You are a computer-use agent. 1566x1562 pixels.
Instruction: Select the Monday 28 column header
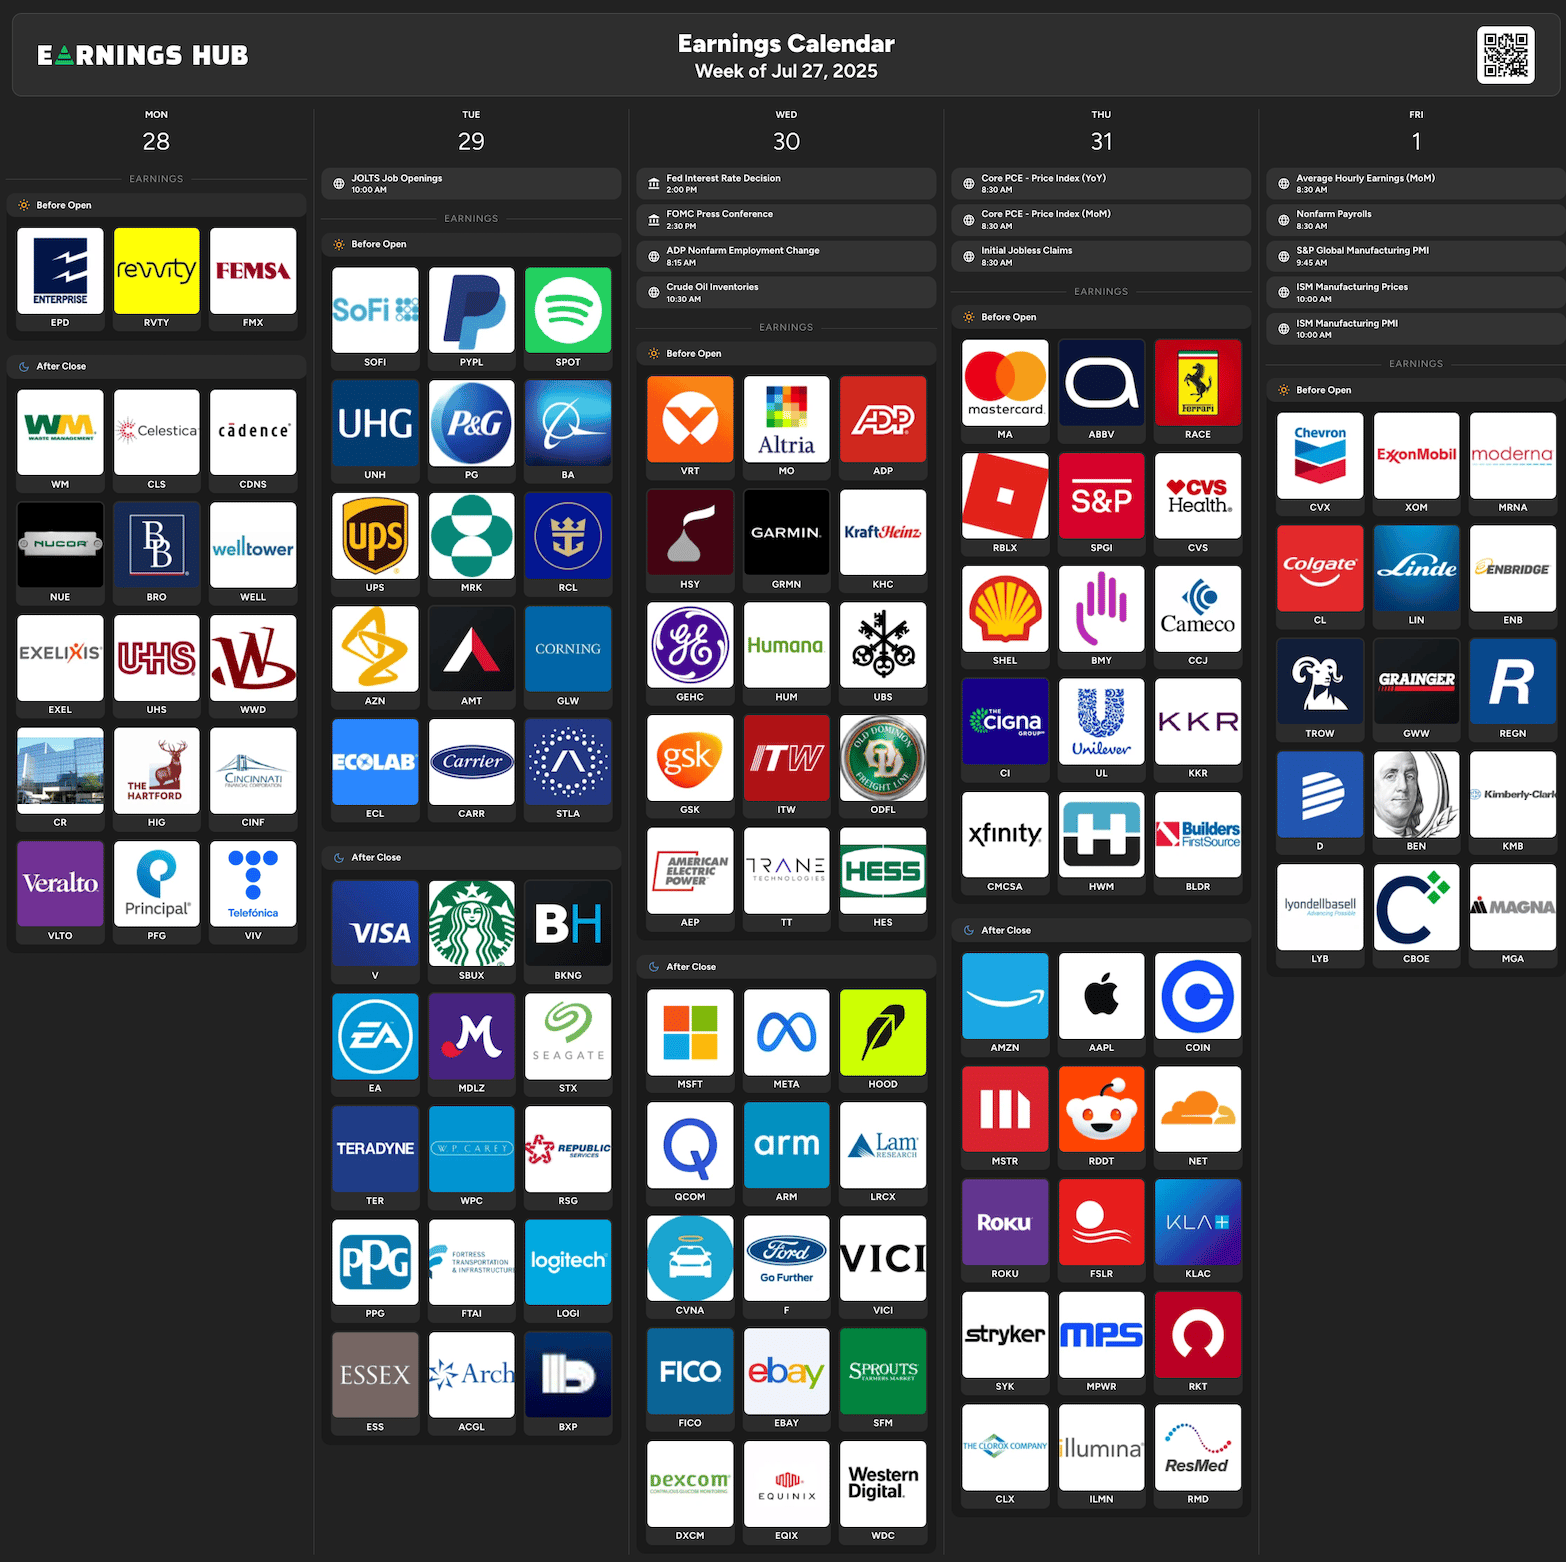(x=156, y=132)
